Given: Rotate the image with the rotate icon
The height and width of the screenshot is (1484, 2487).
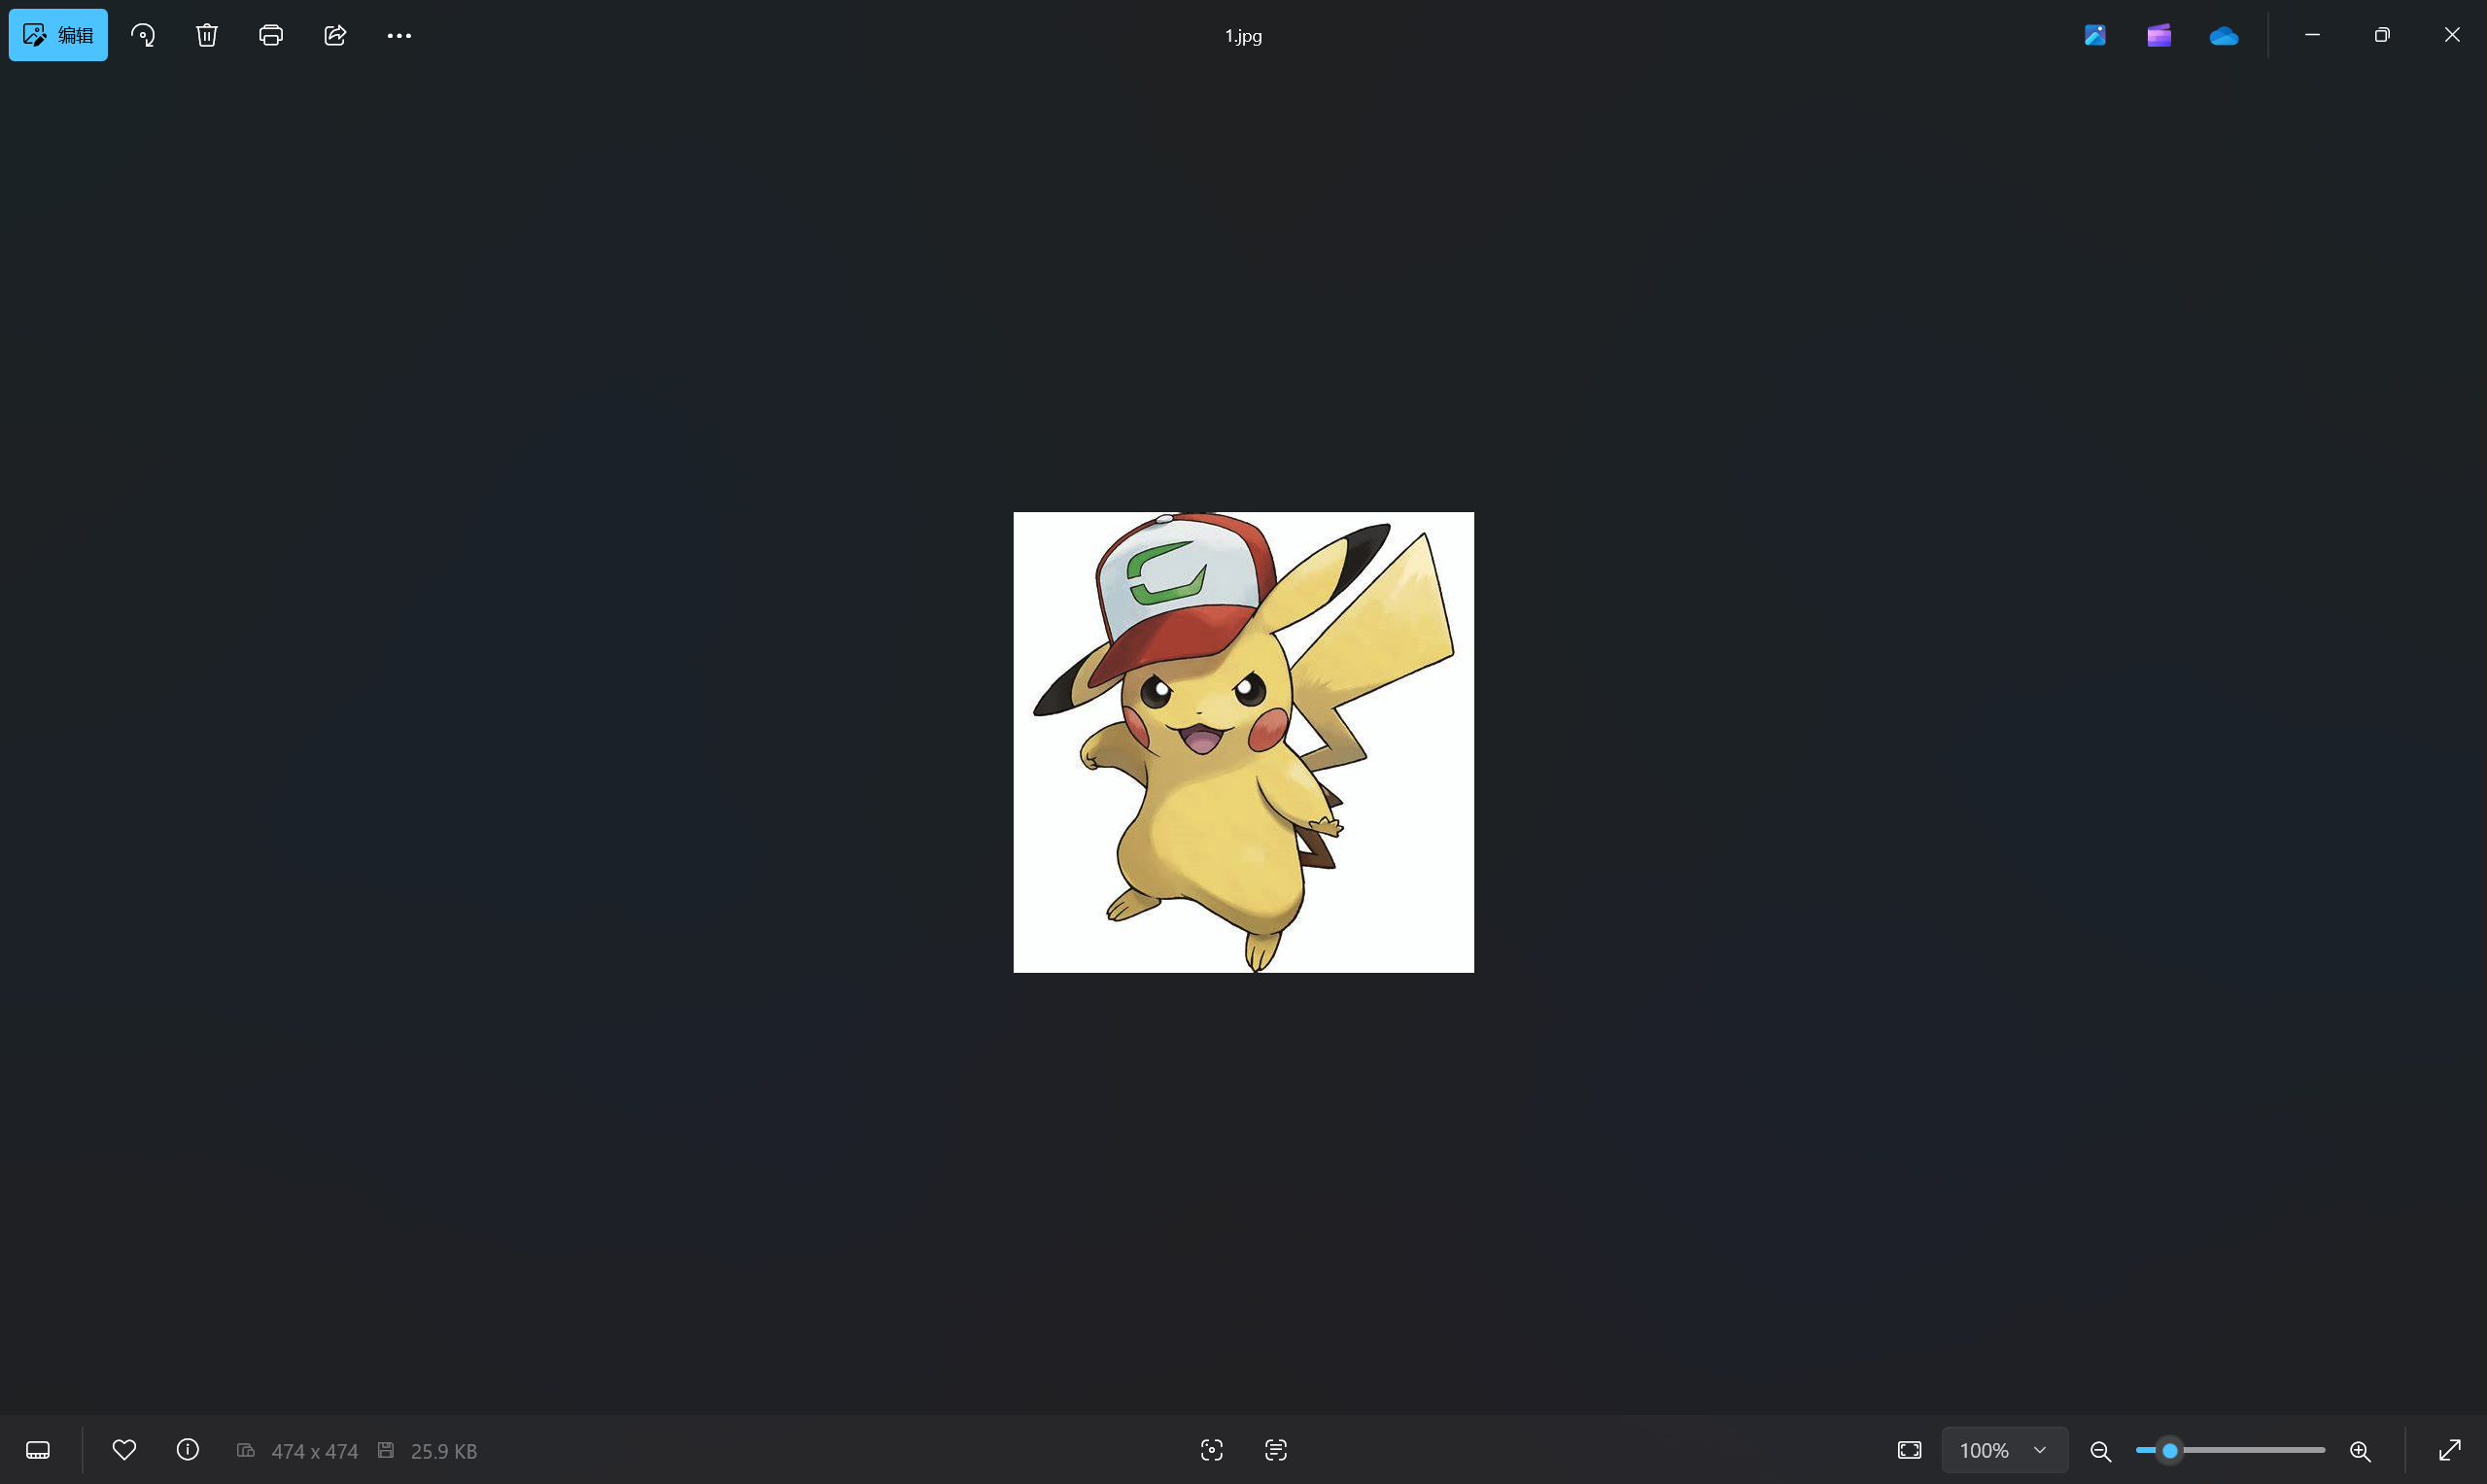Looking at the screenshot, I should click(143, 35).
